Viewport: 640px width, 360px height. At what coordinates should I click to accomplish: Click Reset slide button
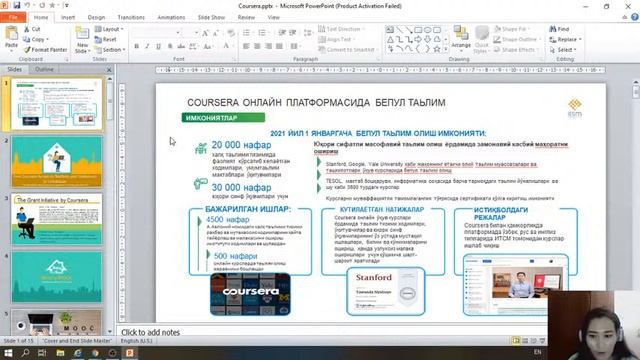pyautogui.click(x=105, y=40)
